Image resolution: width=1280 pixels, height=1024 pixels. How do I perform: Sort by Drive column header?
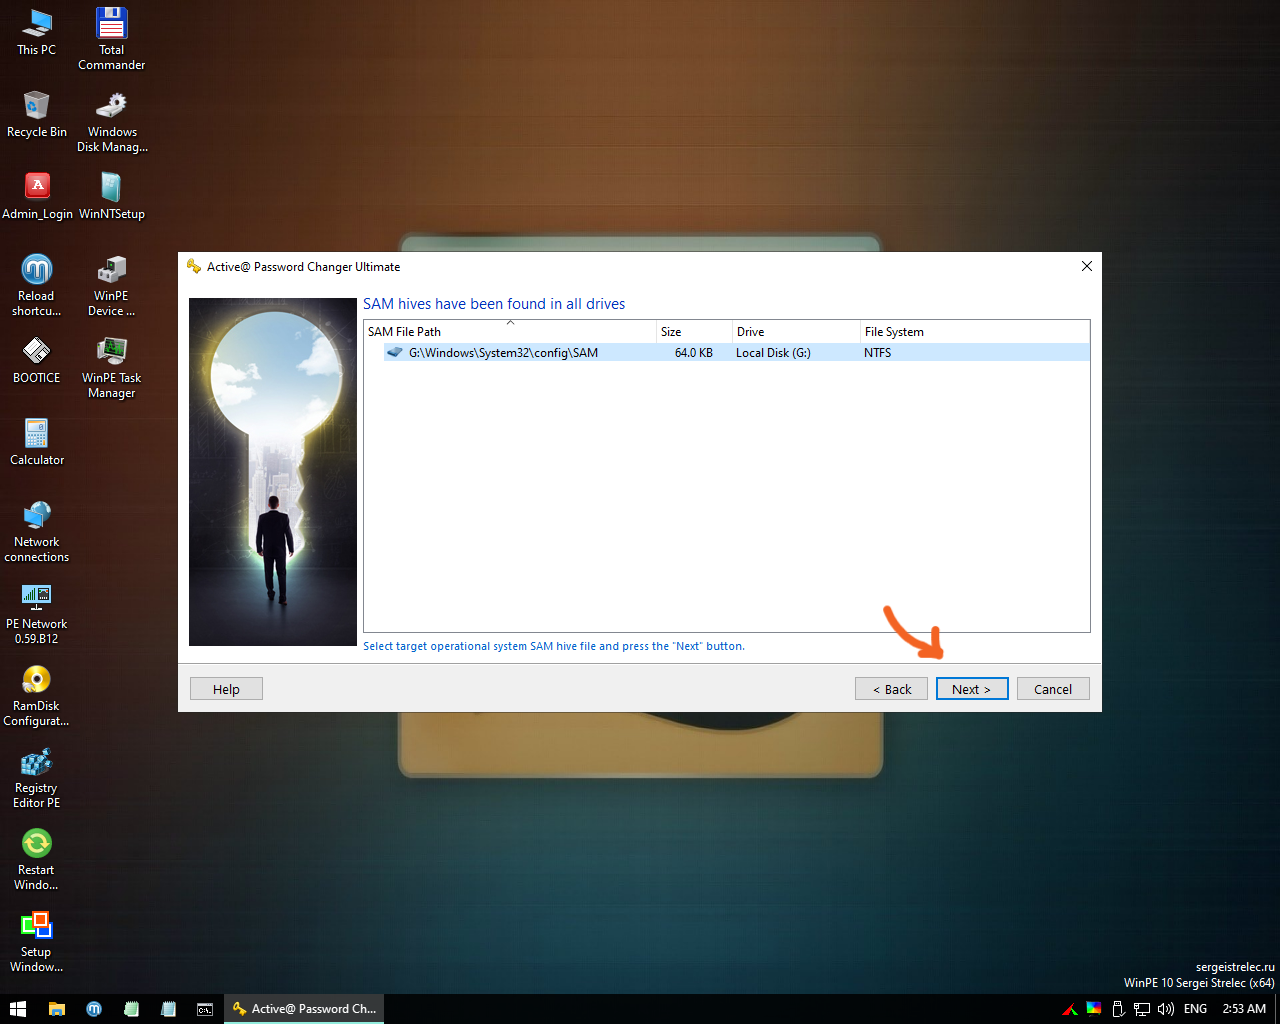tap(796, 331)
